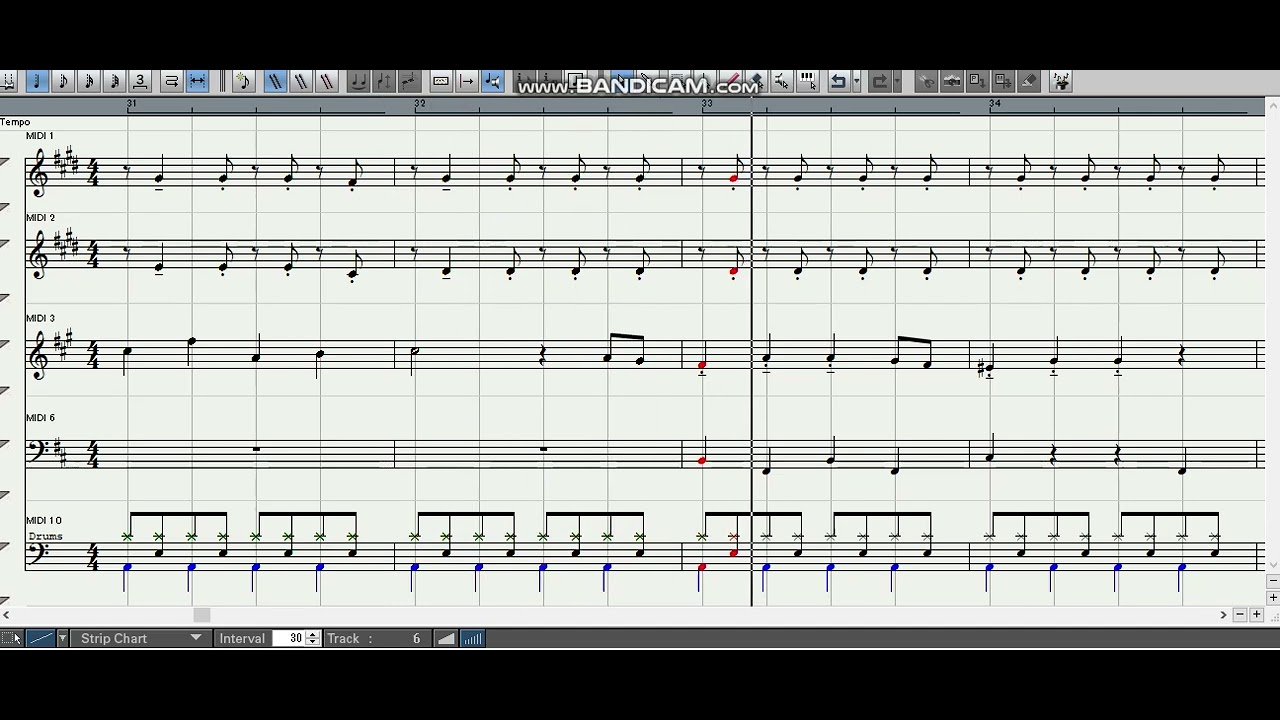Click the Redo arrow button
The width and height of the screenshot is (1280, 720).
880,81
